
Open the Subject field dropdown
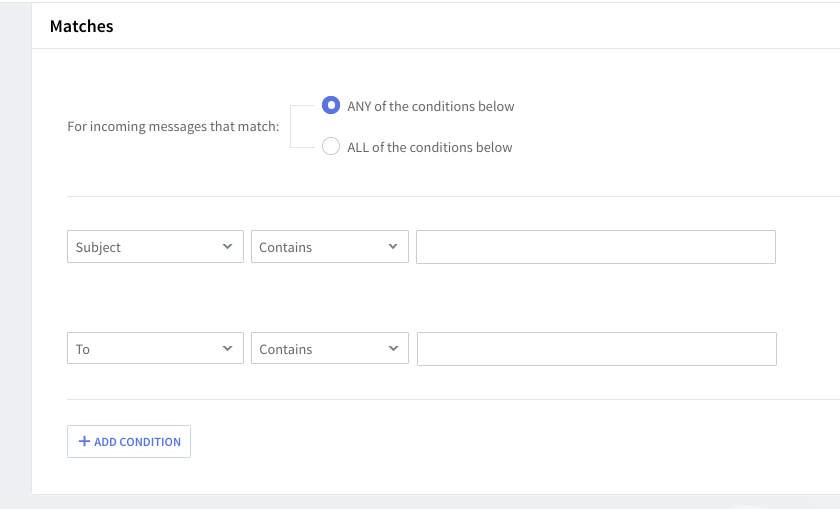155,247
